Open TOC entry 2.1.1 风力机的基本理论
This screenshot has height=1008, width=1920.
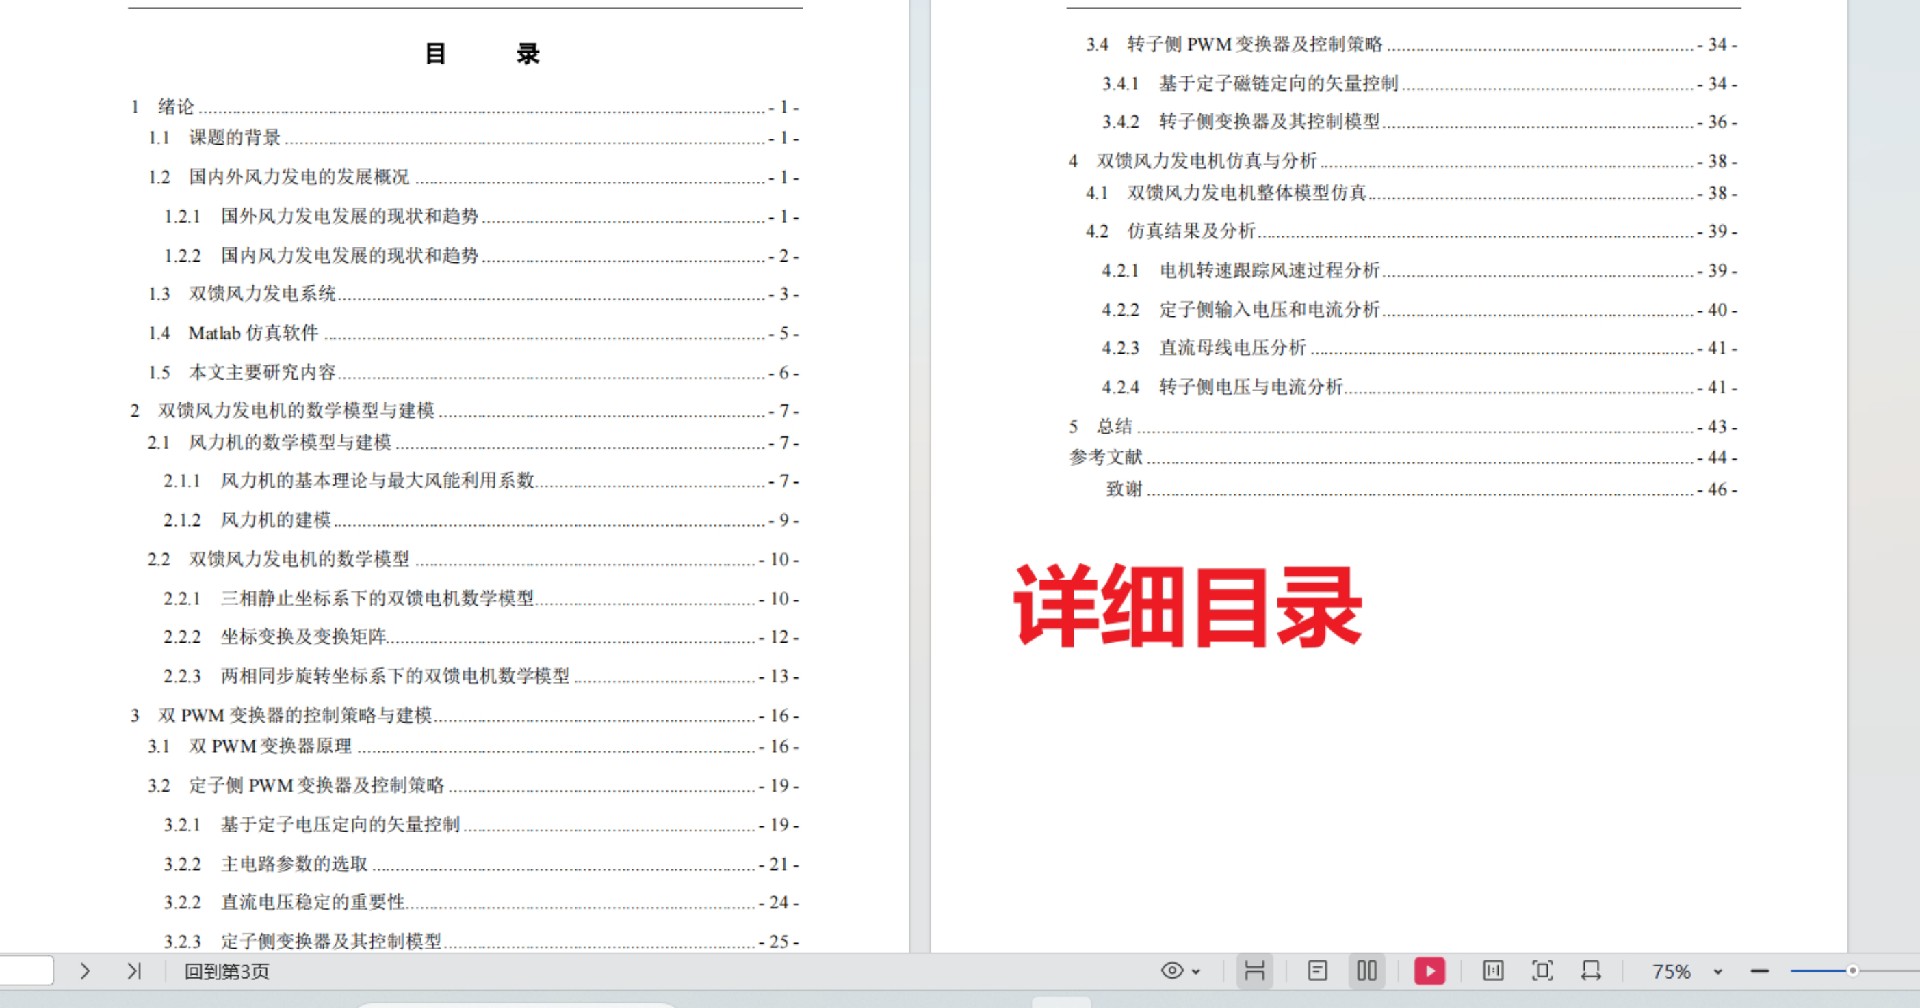(482, 481)
